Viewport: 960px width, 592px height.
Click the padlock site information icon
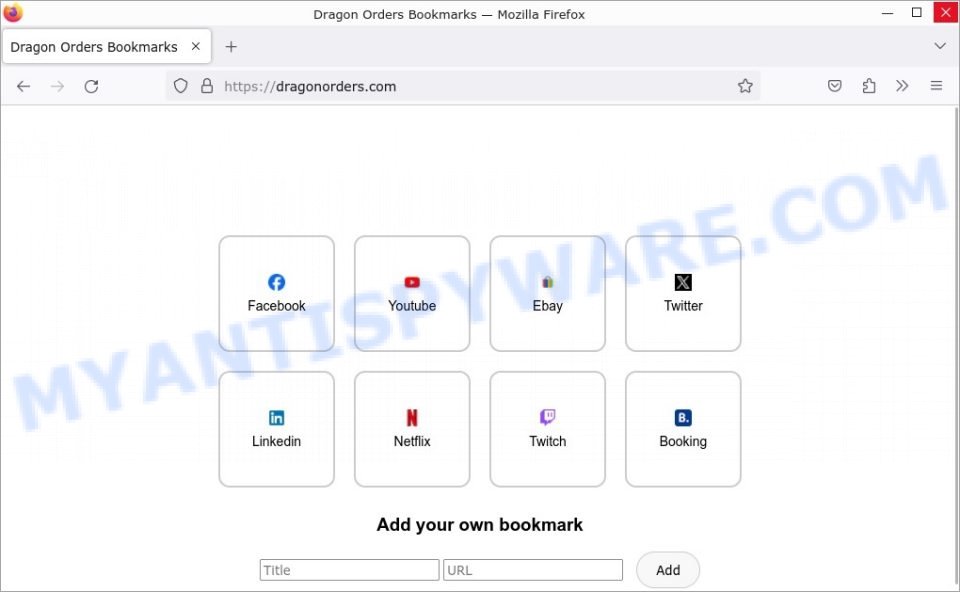click(207, 86)
